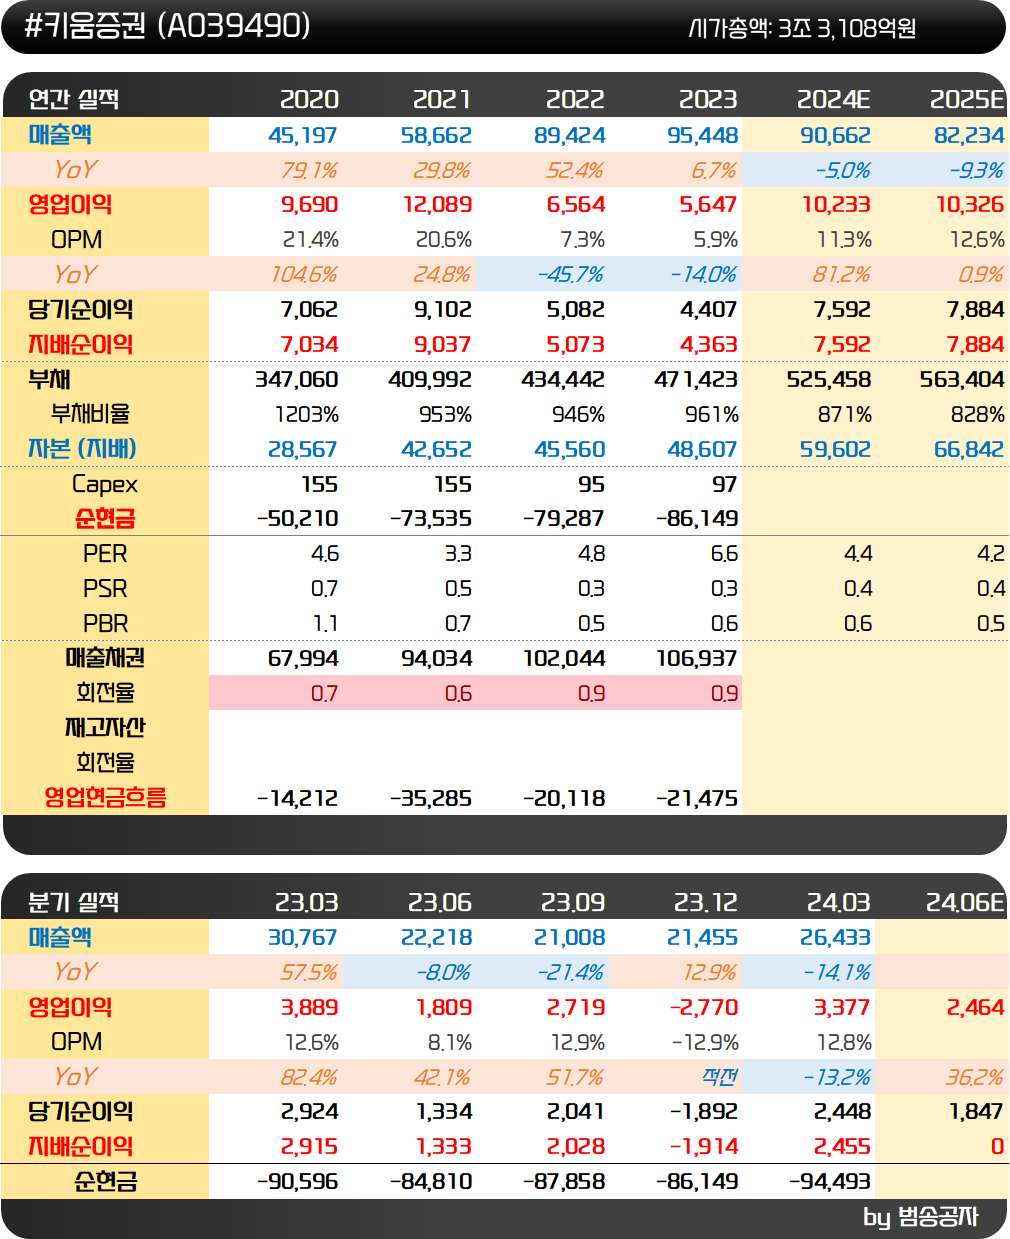
Task: Select the operating profit value 9,690
Action: pyautogui.click(x=309, y=205)
